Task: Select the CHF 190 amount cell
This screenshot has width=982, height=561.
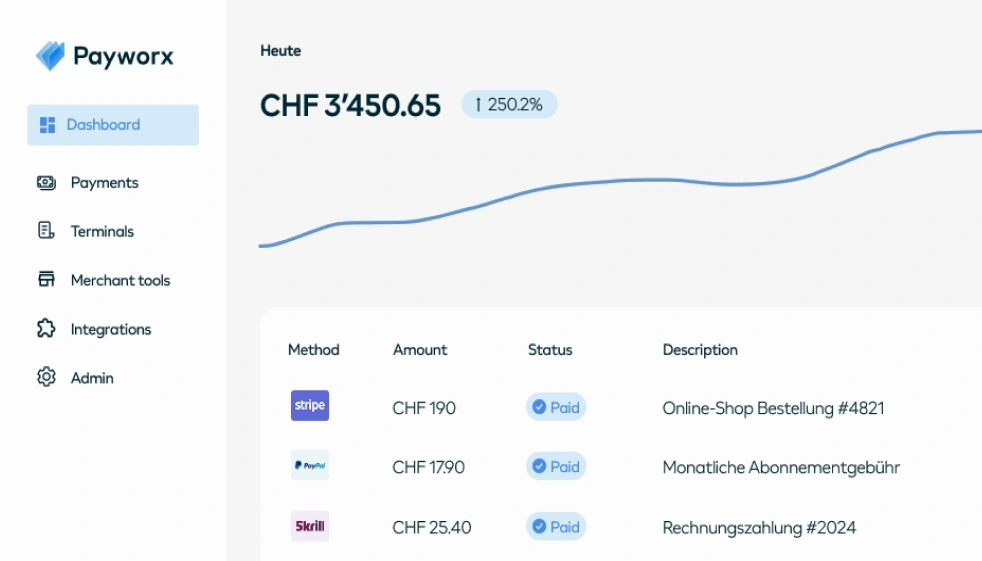Action: tap(424, 408)
